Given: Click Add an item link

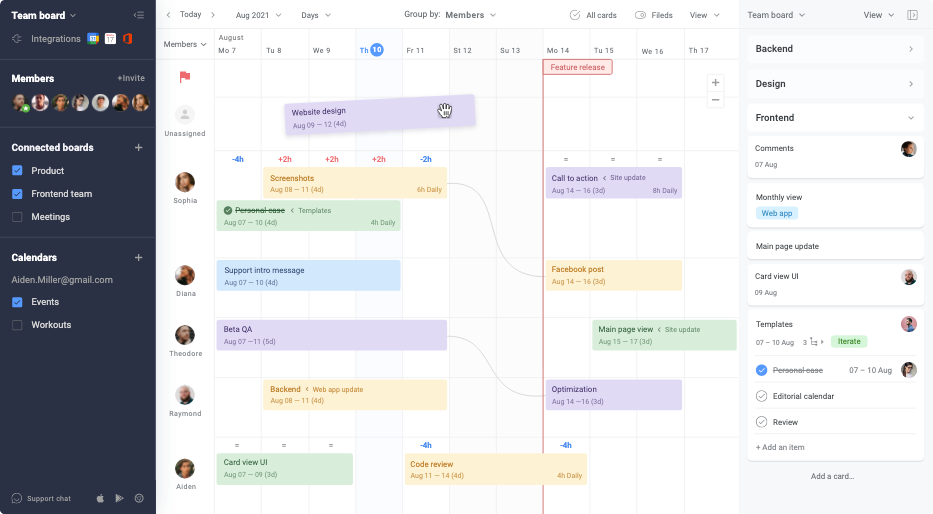Looking at the screenshot, I should [780, 447].
